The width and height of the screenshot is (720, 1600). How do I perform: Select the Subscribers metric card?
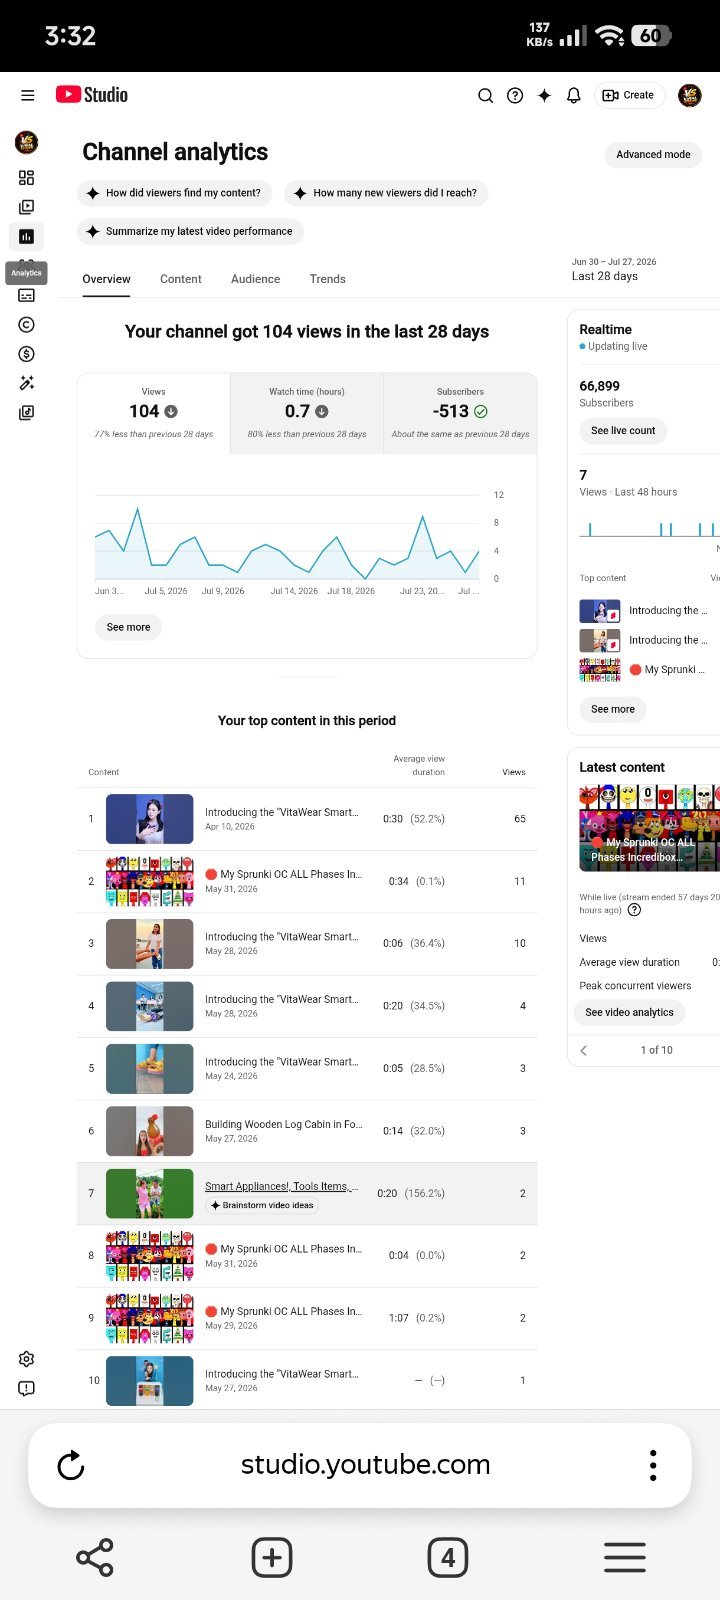click(460, 413)
